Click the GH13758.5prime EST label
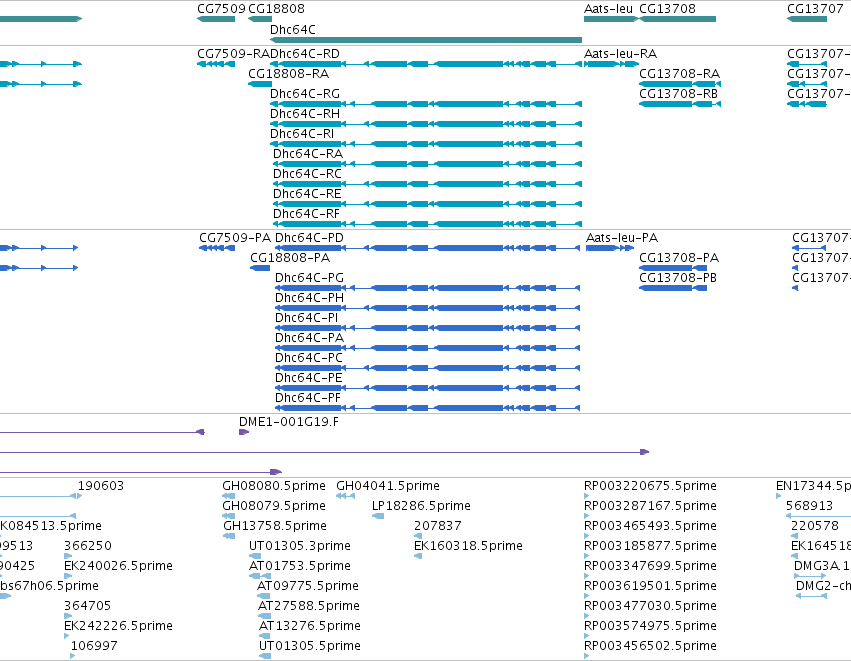The height and width of the screenshot is (661, 851). pos(275,526)
